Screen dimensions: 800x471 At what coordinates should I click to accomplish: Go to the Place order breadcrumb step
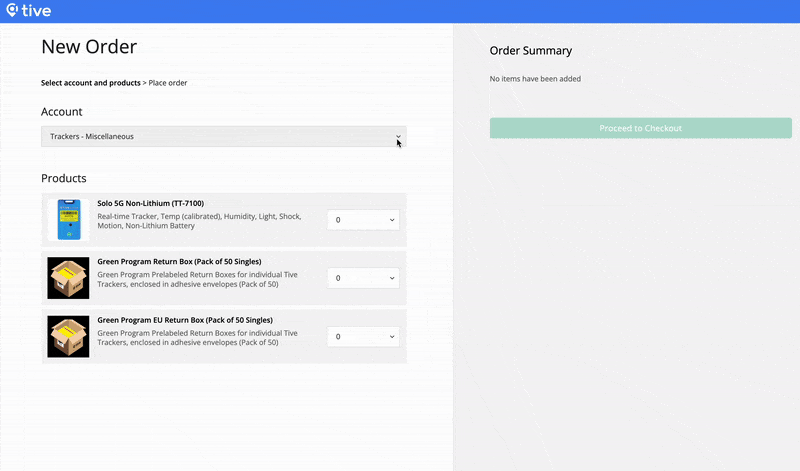pos(168,83)
